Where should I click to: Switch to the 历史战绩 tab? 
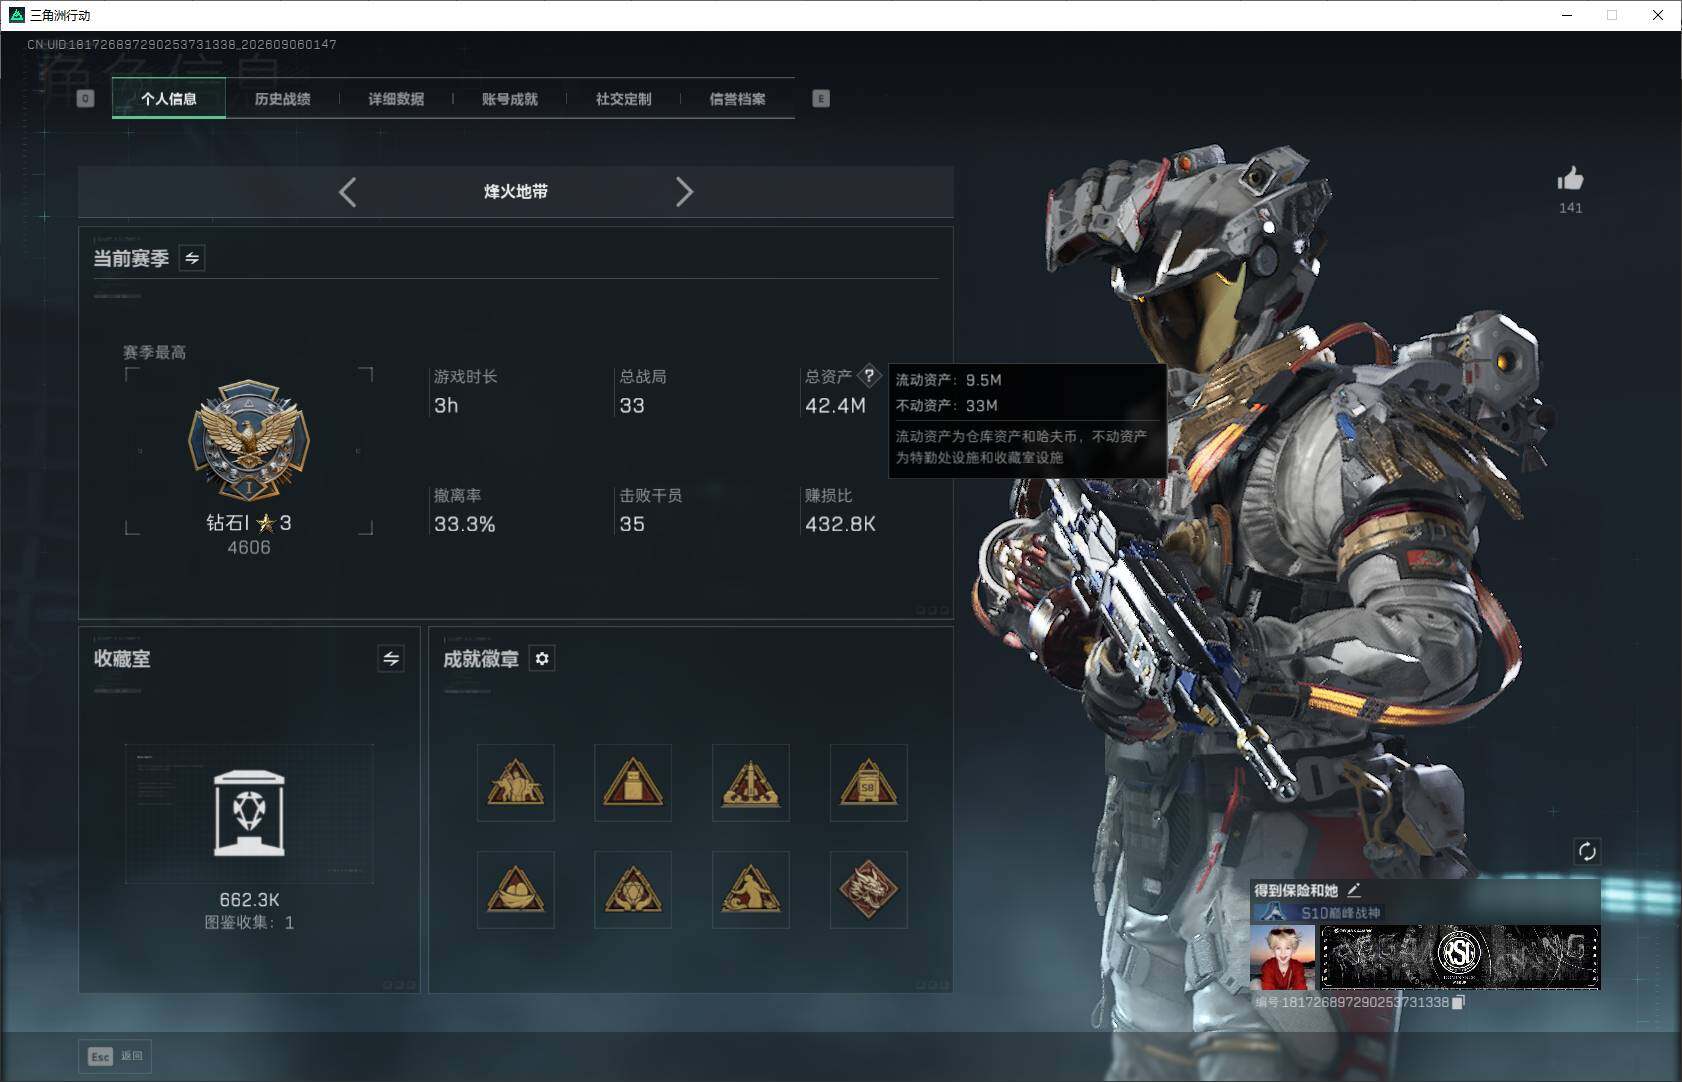pyautogui.click(x=282, y=98)
